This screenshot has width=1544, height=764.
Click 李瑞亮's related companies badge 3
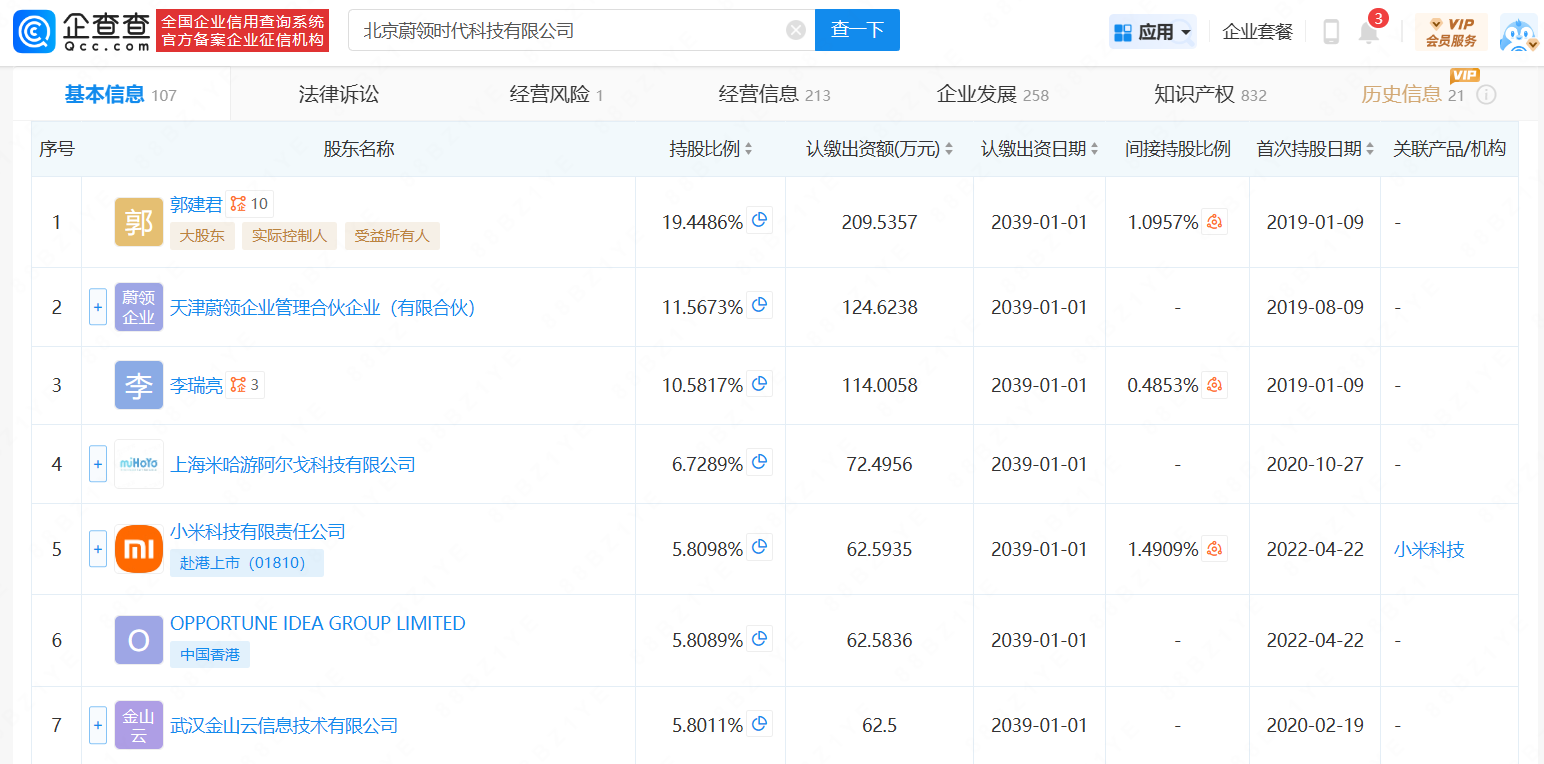tap(245, 385)
